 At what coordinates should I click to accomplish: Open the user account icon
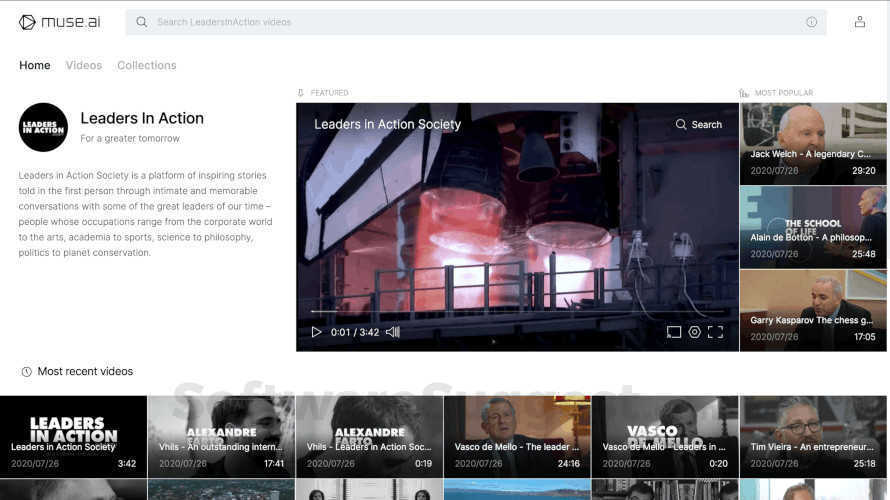point(860,22)
